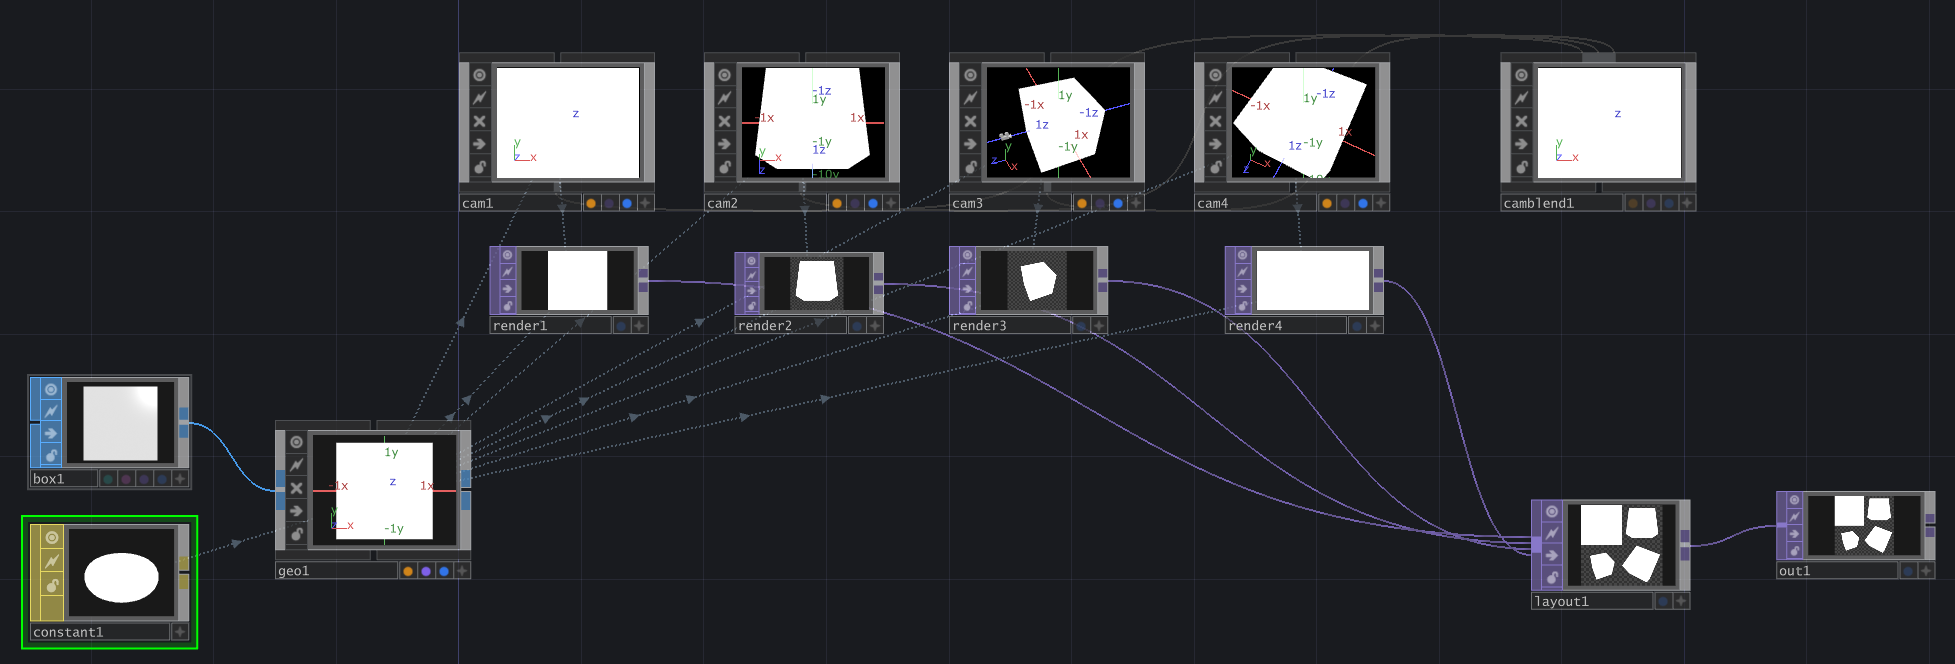1955x664 pixels.
Task: Click the X flag icon on geo1
Action: click(296, 488)
